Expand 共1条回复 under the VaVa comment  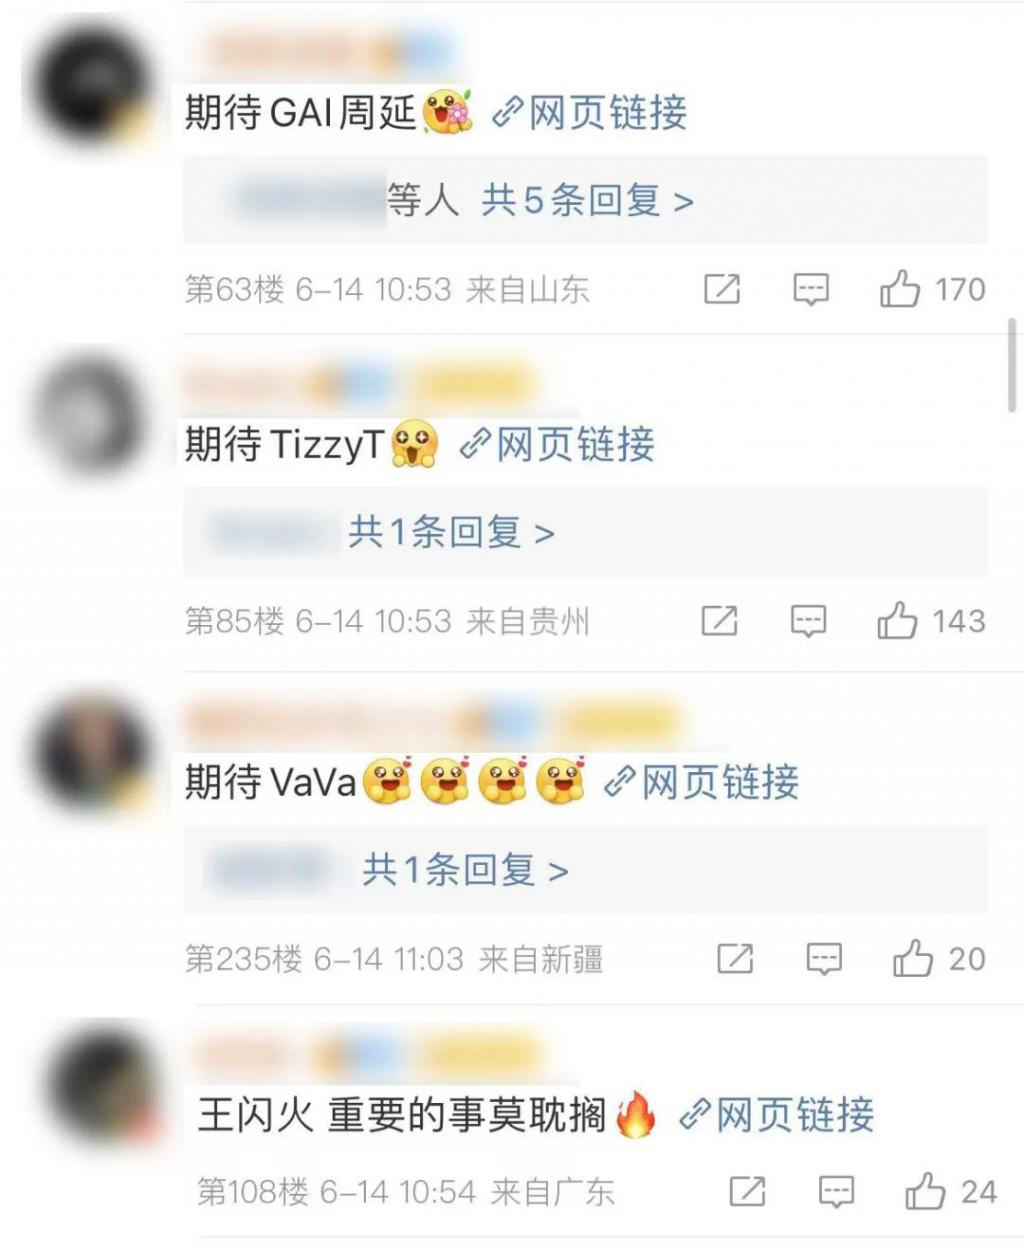[465, 870]
